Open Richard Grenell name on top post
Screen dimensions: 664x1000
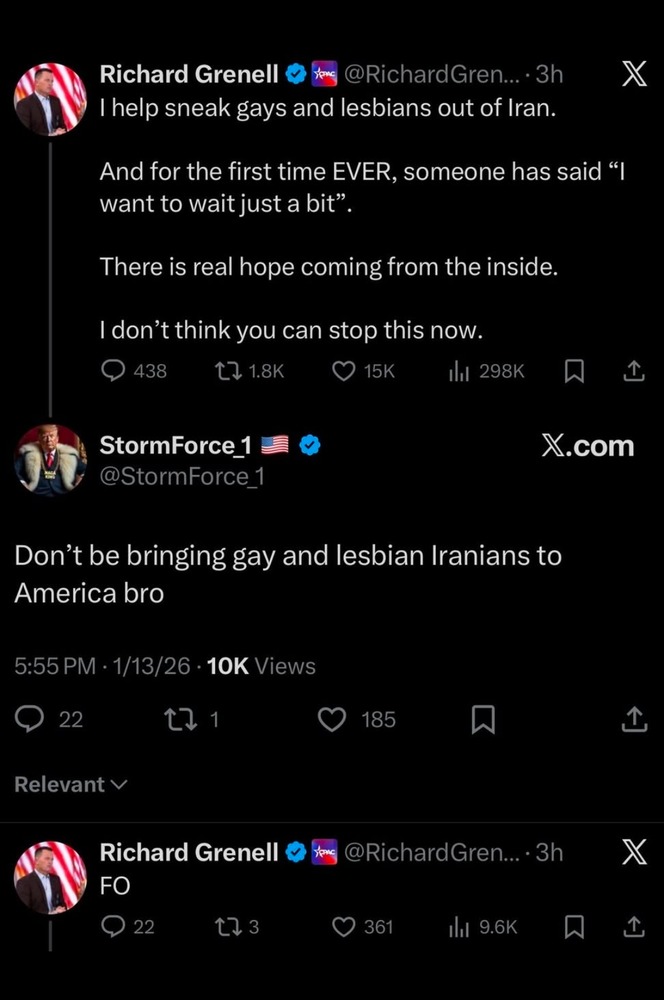[189, 74]
